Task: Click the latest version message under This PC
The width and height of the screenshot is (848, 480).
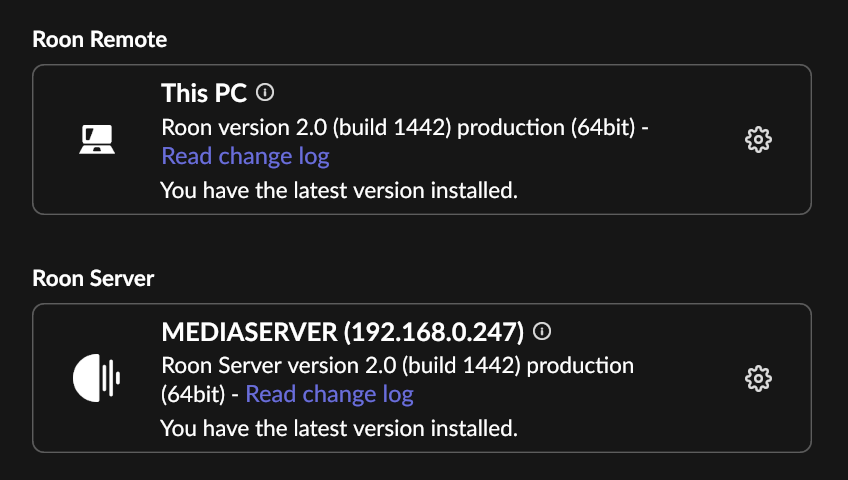Action: click(339, 190)
